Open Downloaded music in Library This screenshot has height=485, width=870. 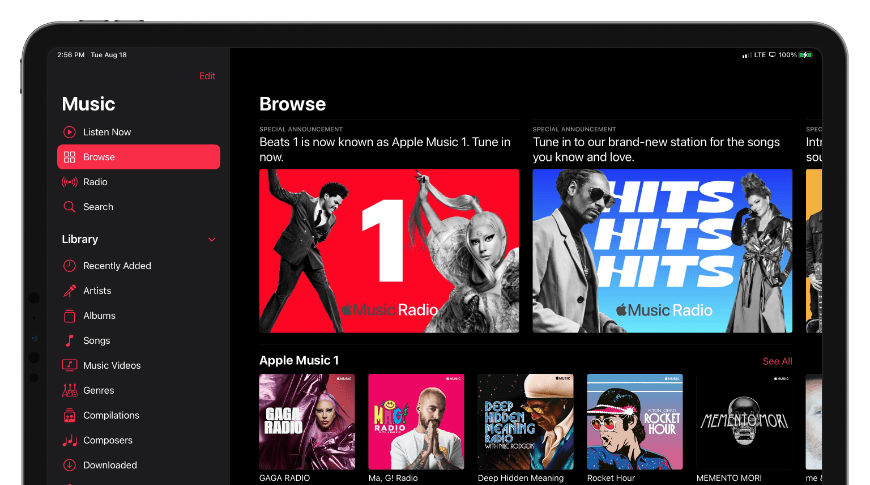click(x=139, y=465)
